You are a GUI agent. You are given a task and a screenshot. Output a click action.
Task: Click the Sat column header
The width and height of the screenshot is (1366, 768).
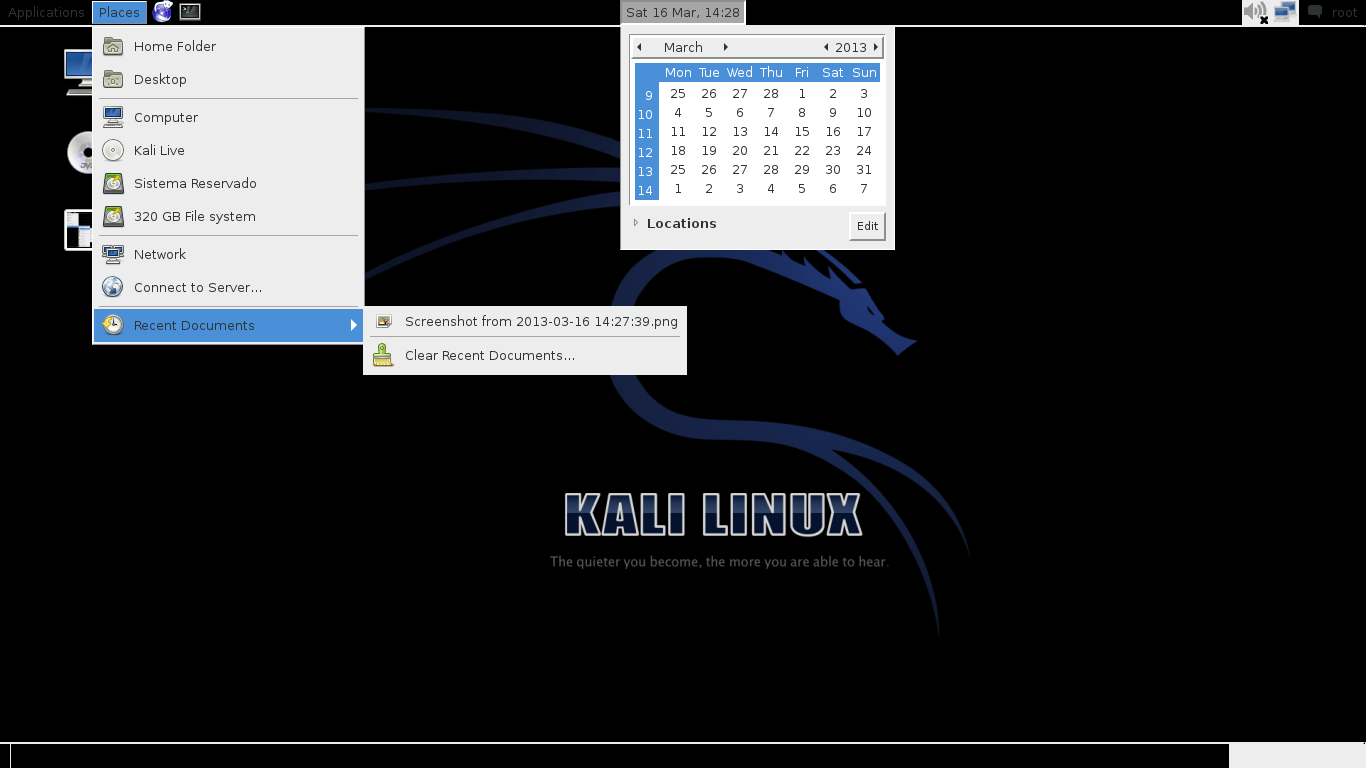tap(833, 72)
